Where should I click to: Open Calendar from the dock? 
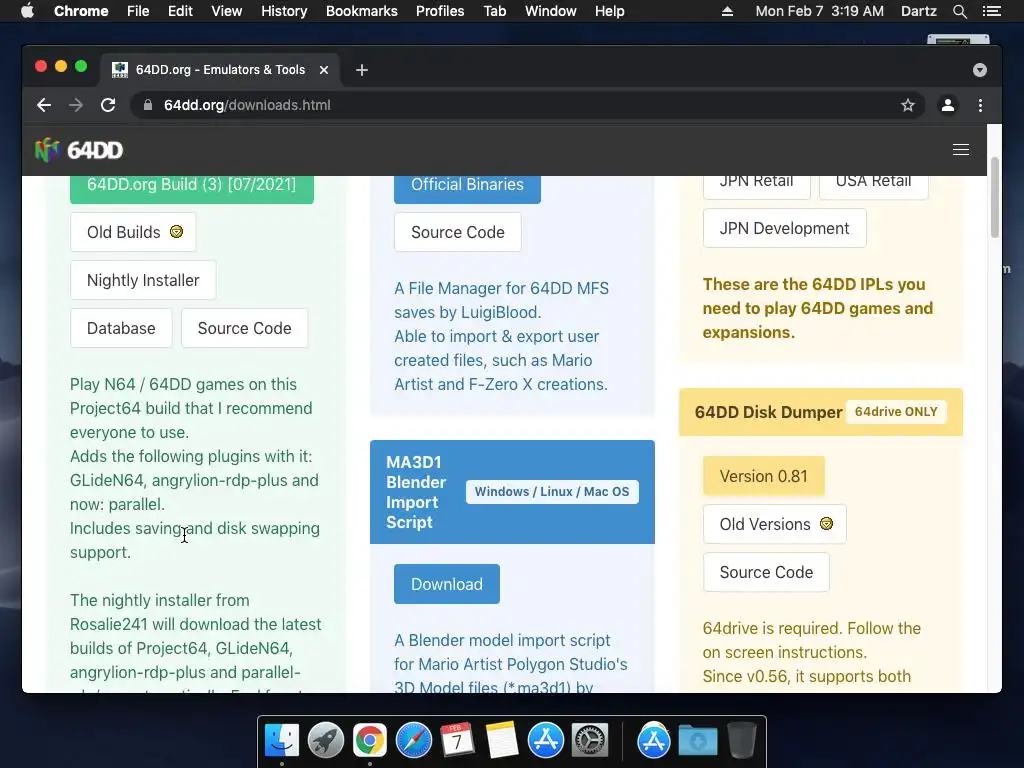click(x=458, y=741)
